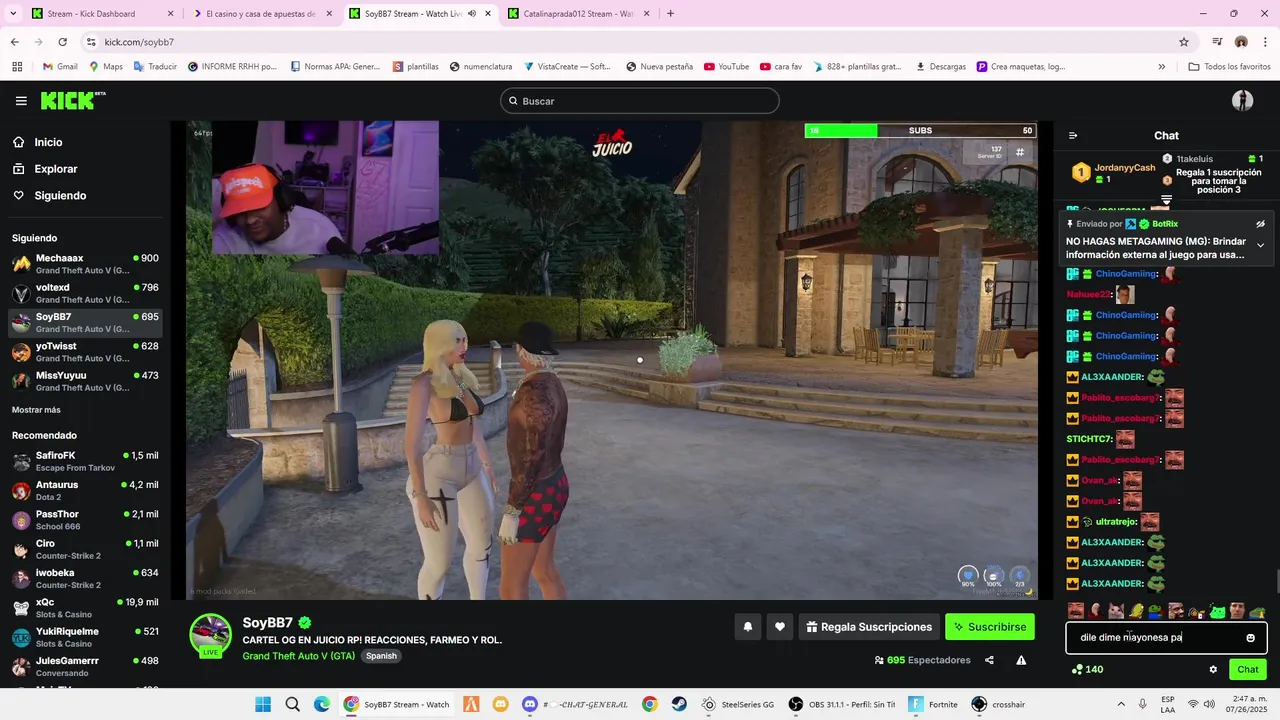Reload the page
1280x720 pixels.
(62, 42)
